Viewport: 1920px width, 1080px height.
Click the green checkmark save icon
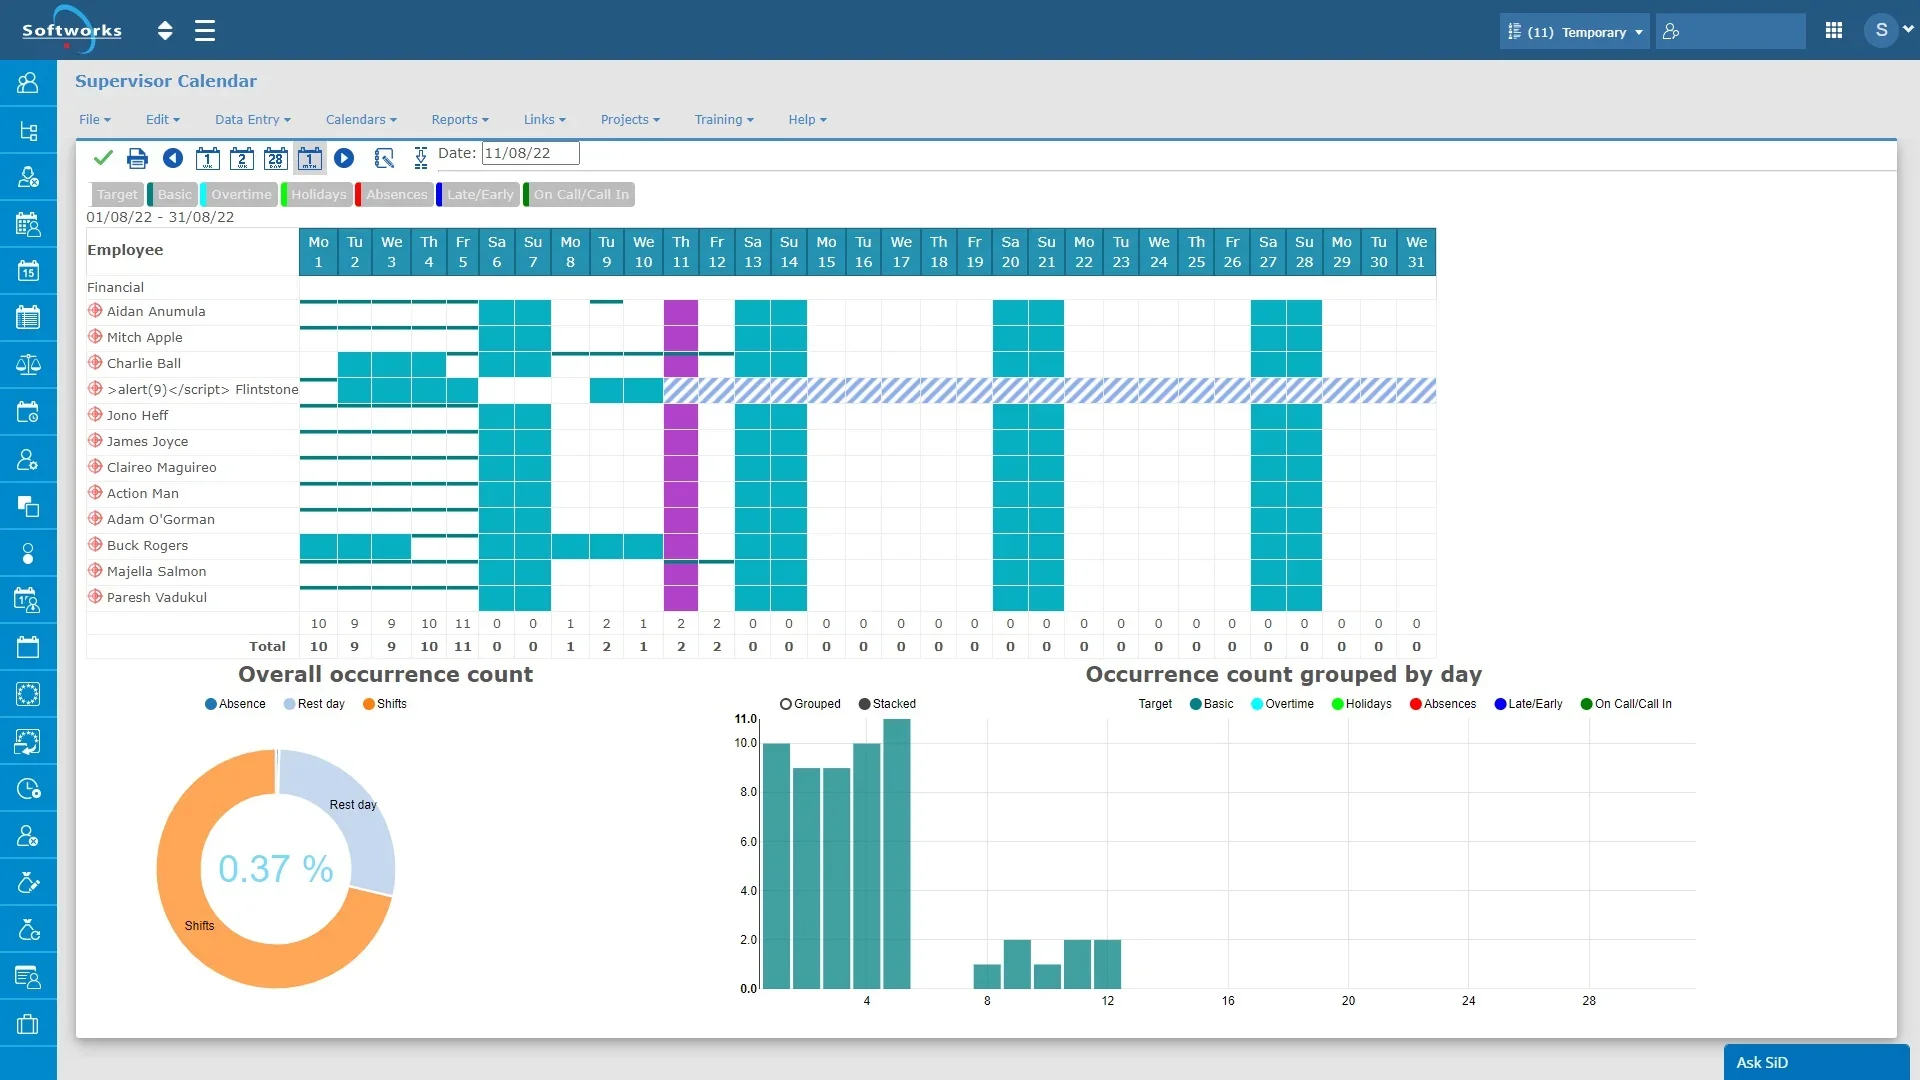[x=102, y=158]
